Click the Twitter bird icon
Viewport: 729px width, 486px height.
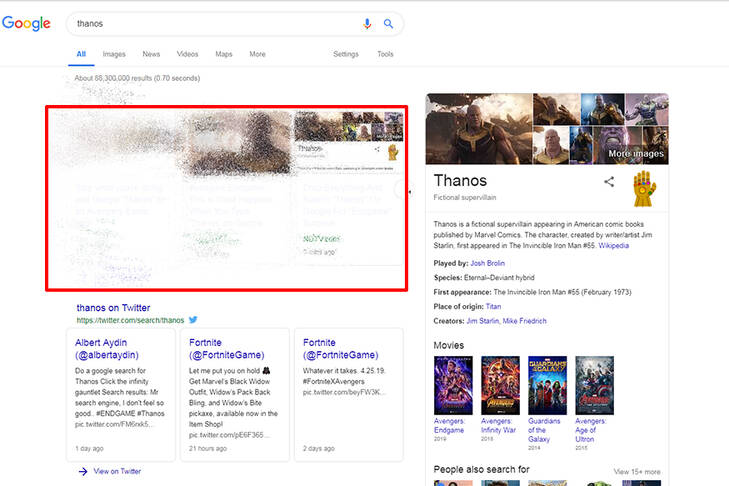pos(194,320)
